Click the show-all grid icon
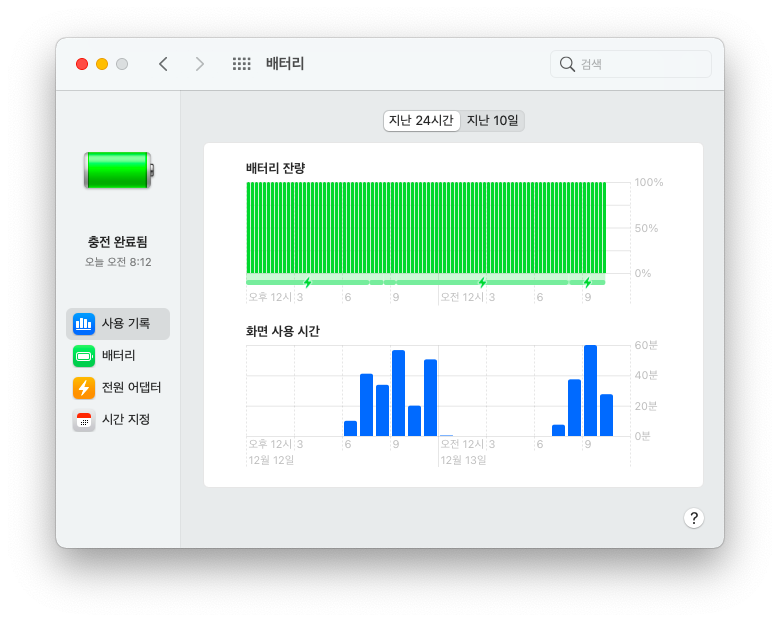Viewport: 780px width, 622px height. (x=241, y=64)
